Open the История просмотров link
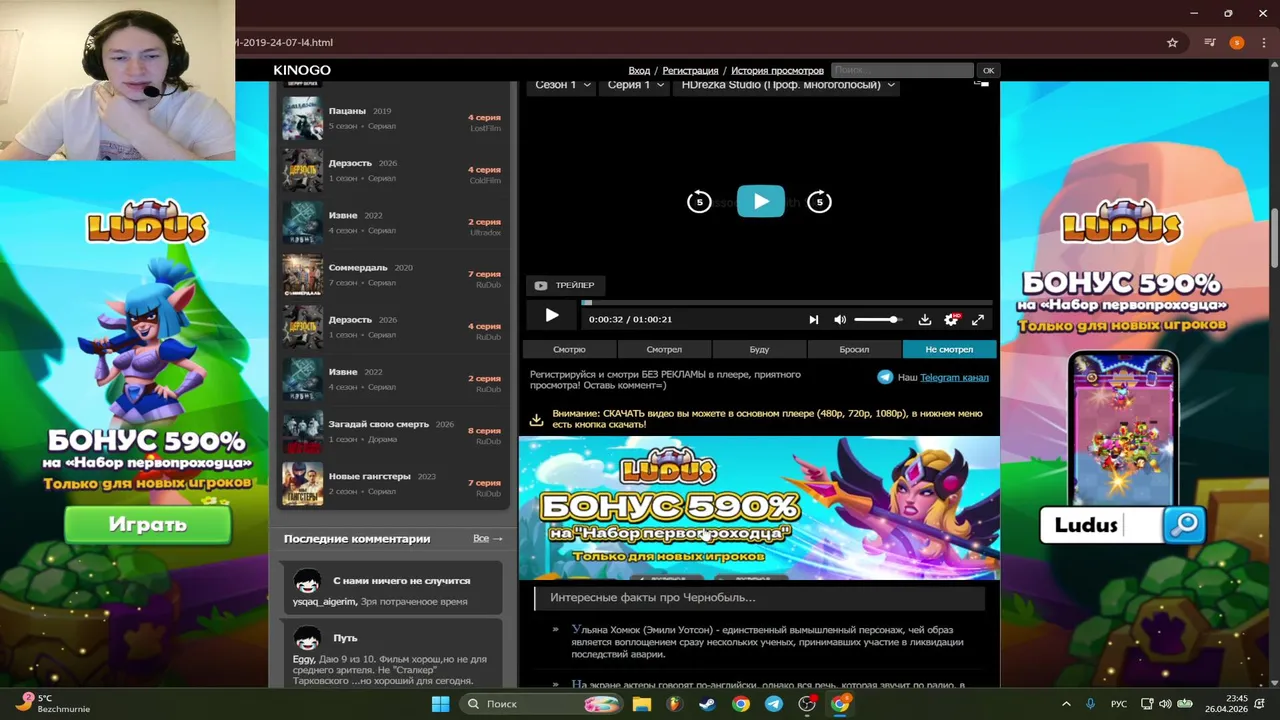Screen dimensions: 1280x720 pyautogui.click(x=777, y=70)
